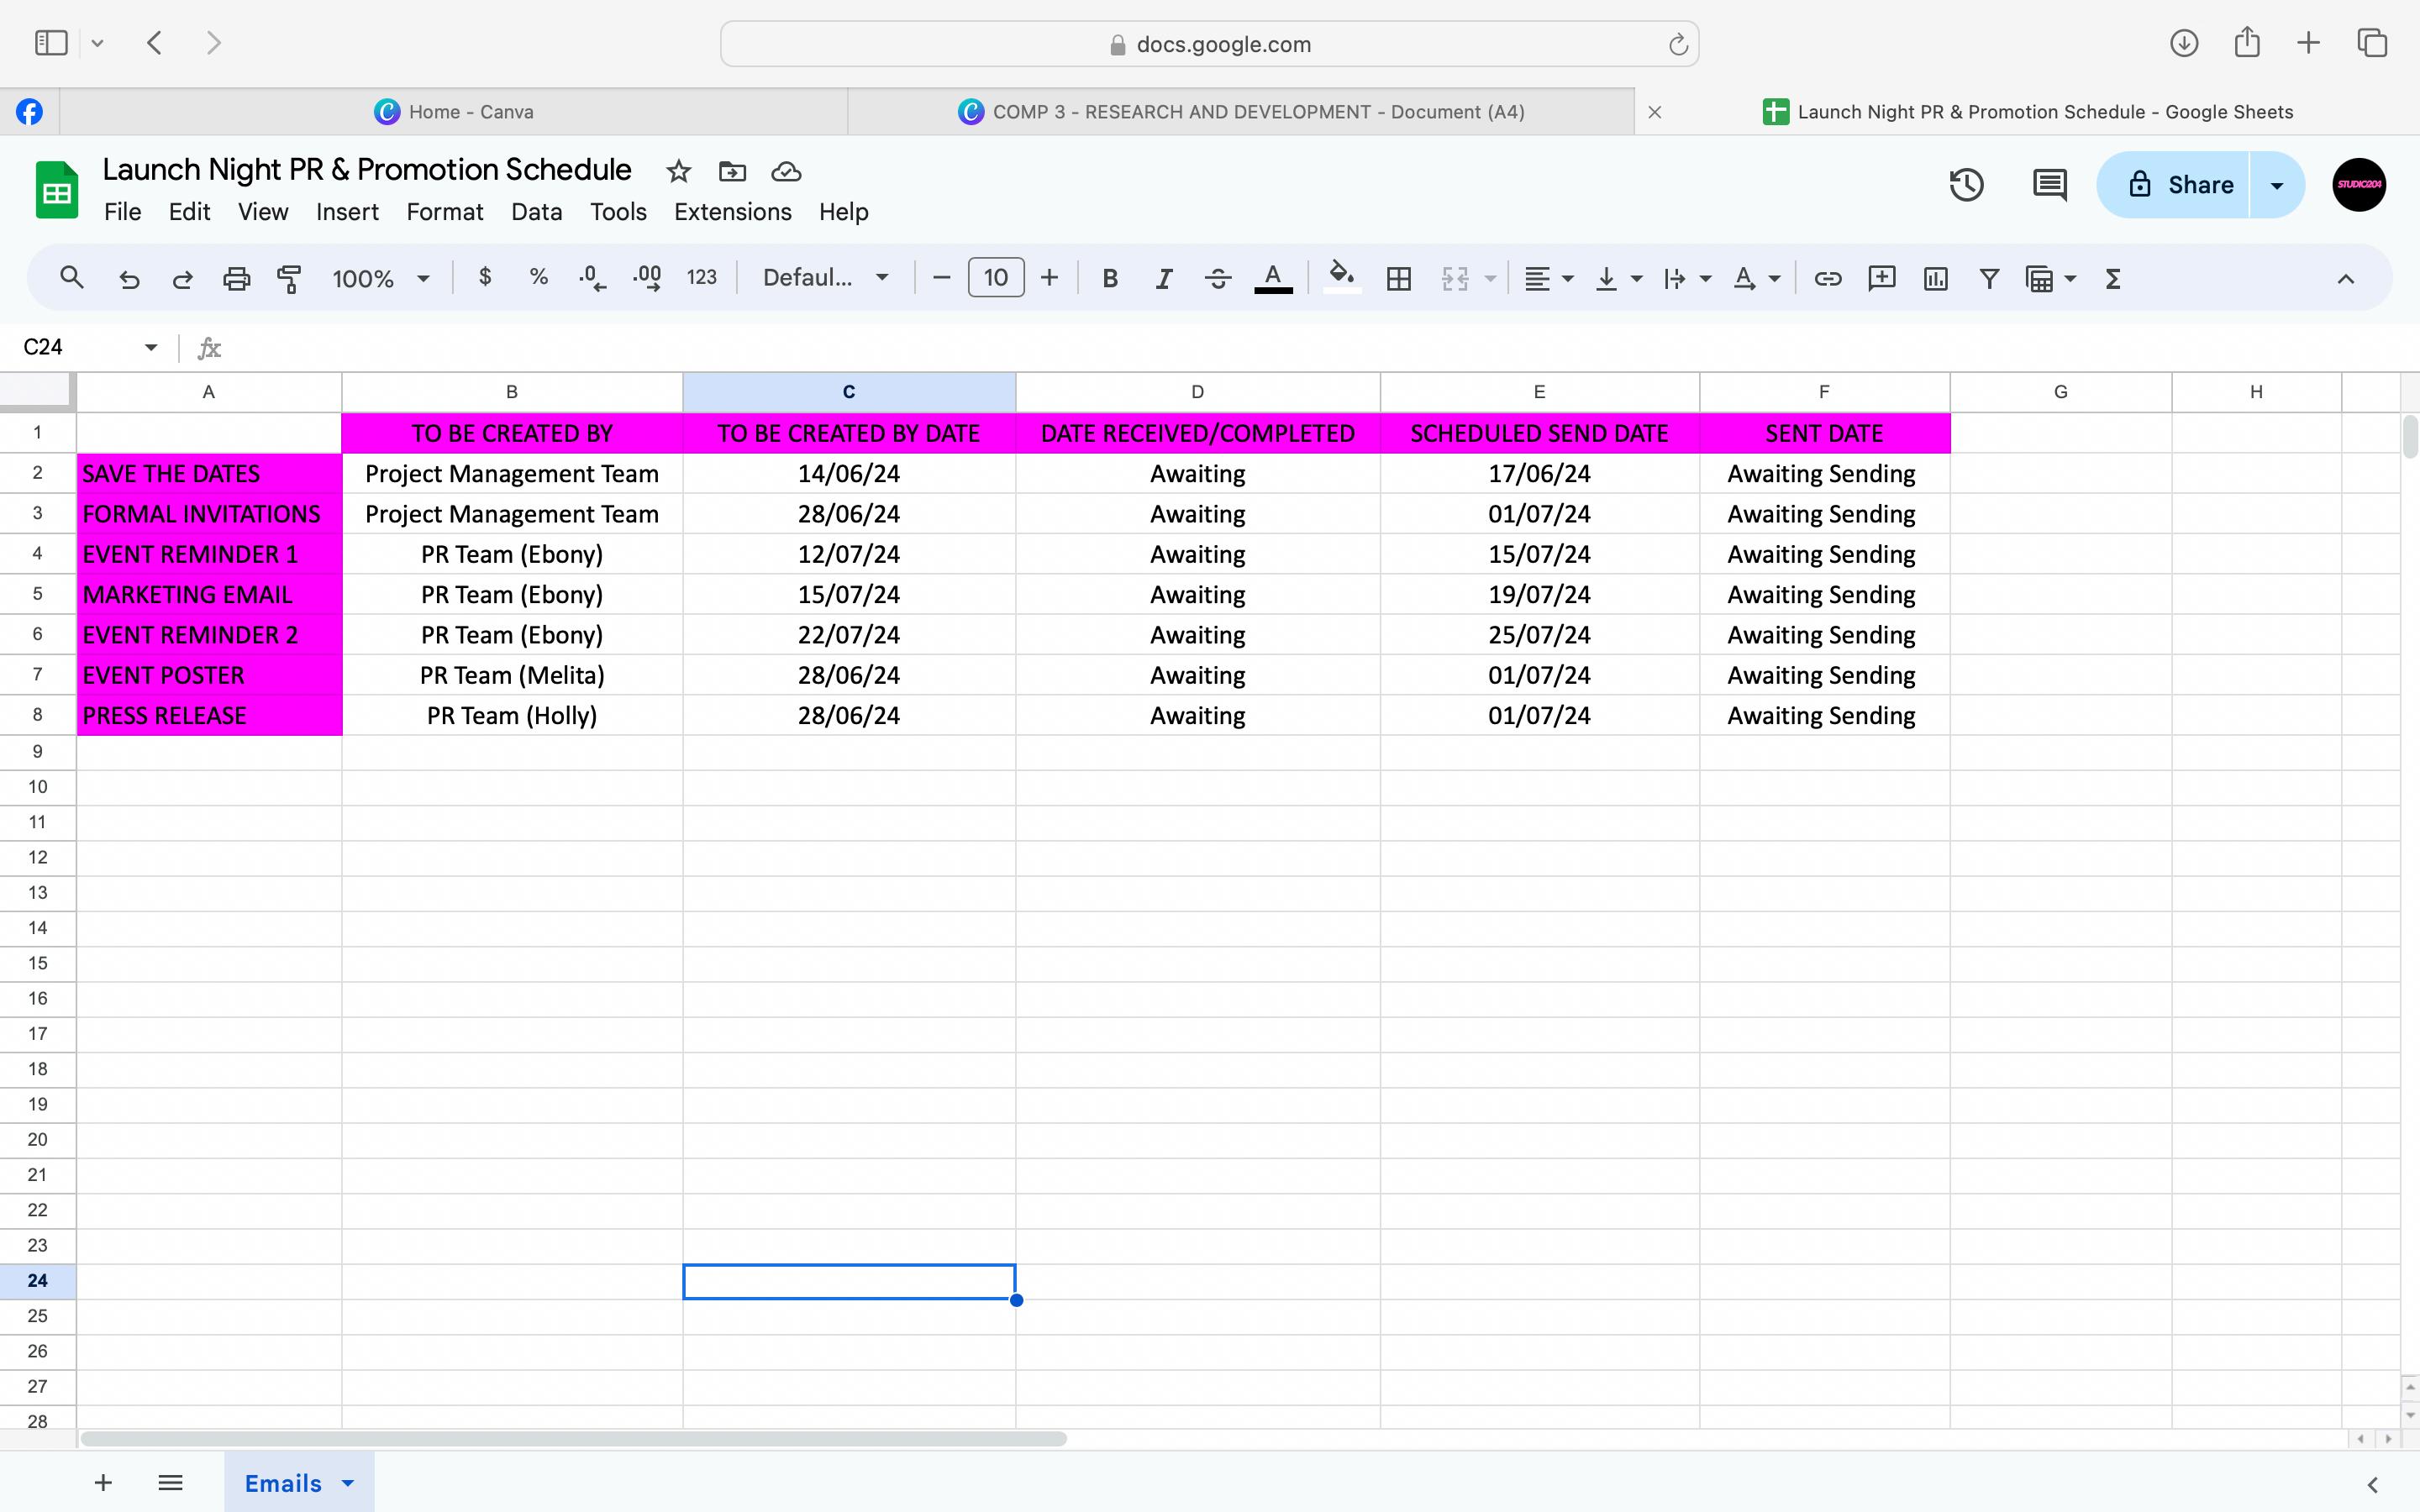The width and height of the screenshot is (2420, 1512).
Task: Click the paint format icon
Action: pyautogui.click(x=289, y=279)
